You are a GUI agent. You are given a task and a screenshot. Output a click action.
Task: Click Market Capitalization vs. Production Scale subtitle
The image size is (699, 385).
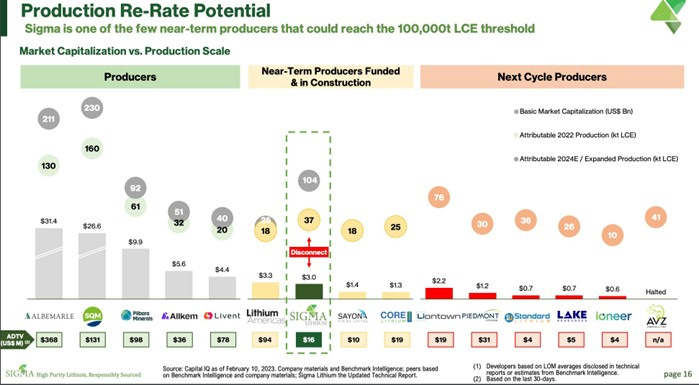click(x=125, y=51)
